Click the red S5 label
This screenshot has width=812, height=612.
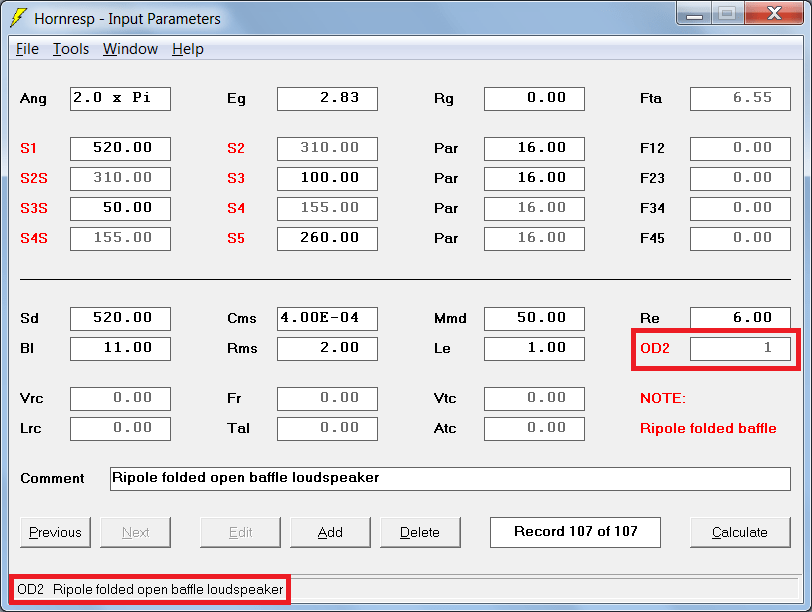click(236, 238)
